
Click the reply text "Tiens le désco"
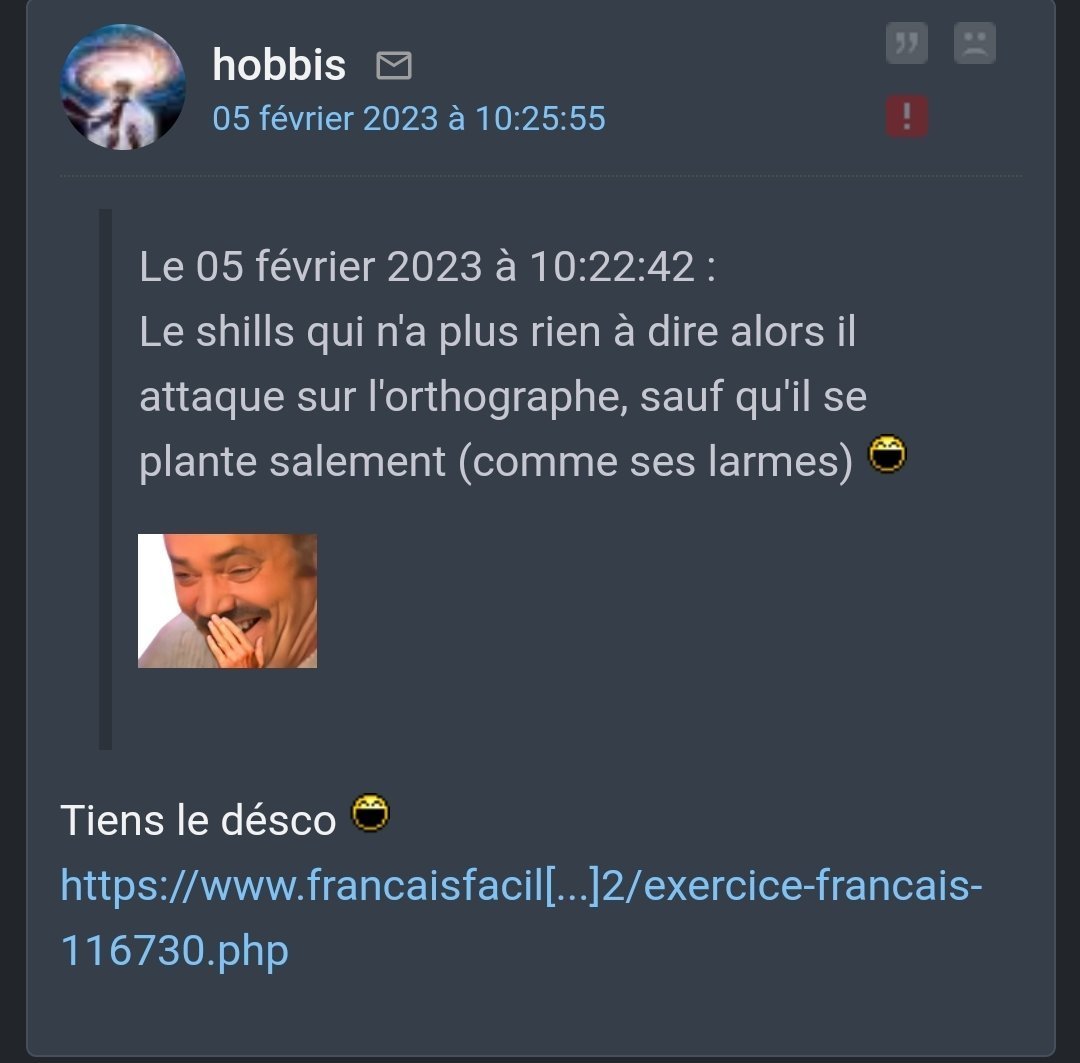pos(198,821)
